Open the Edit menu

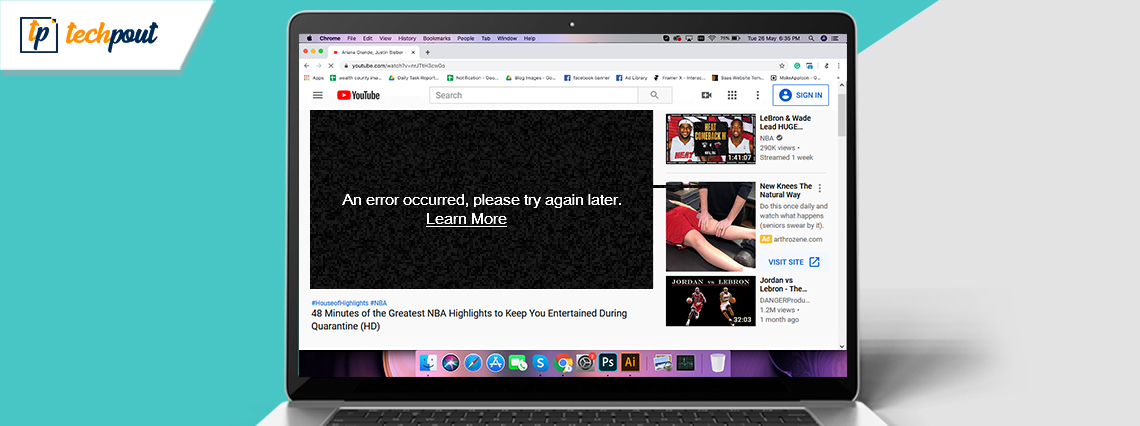pos(368,38)
